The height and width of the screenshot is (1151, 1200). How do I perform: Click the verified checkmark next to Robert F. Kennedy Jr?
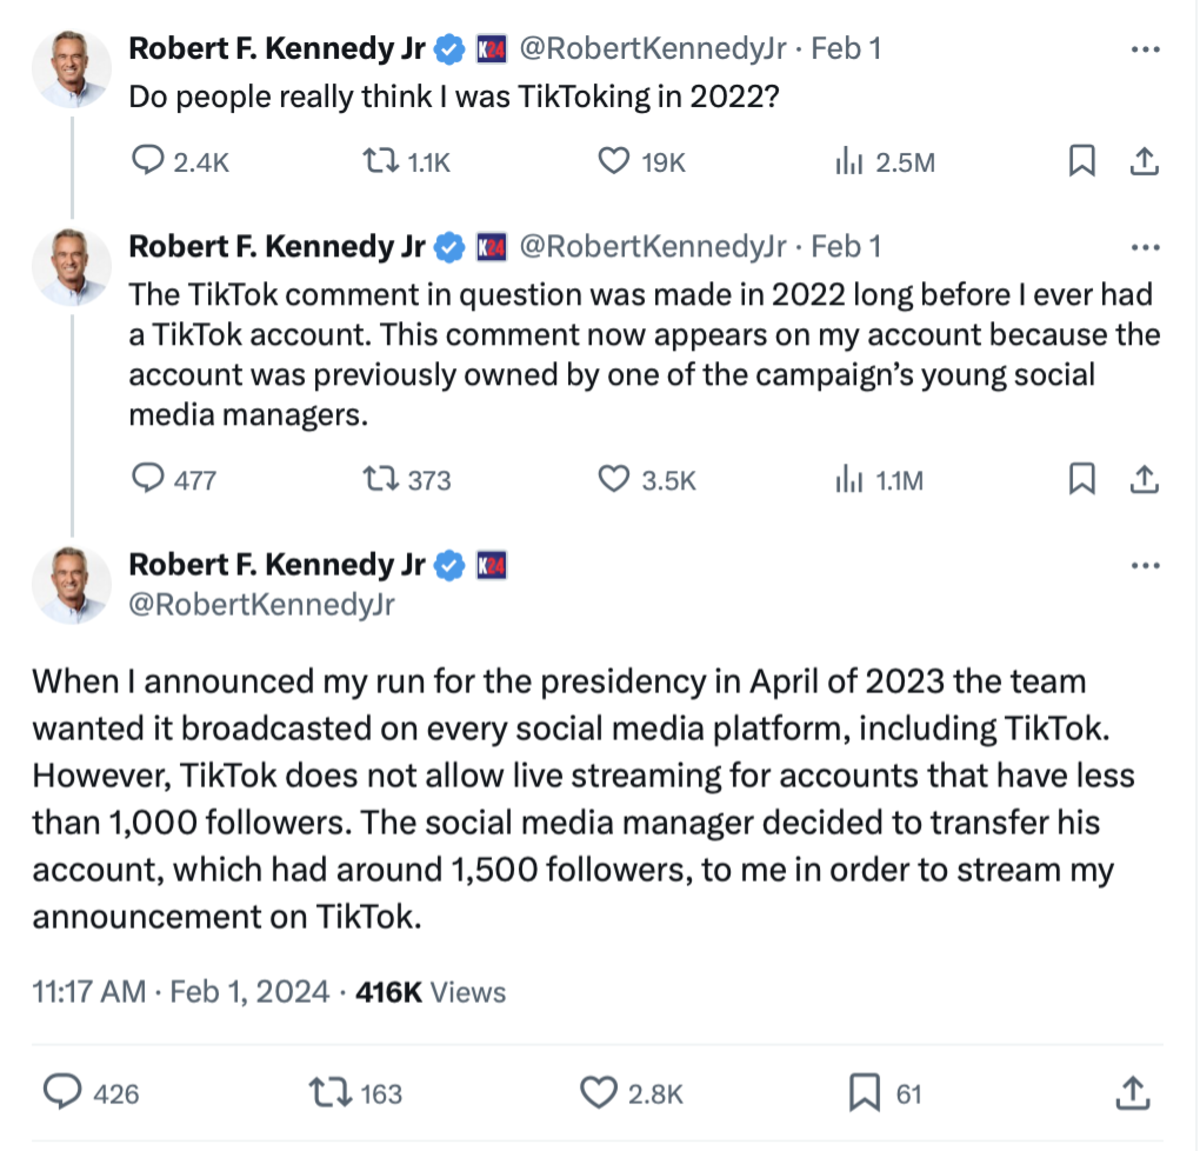tap(448, 46)
